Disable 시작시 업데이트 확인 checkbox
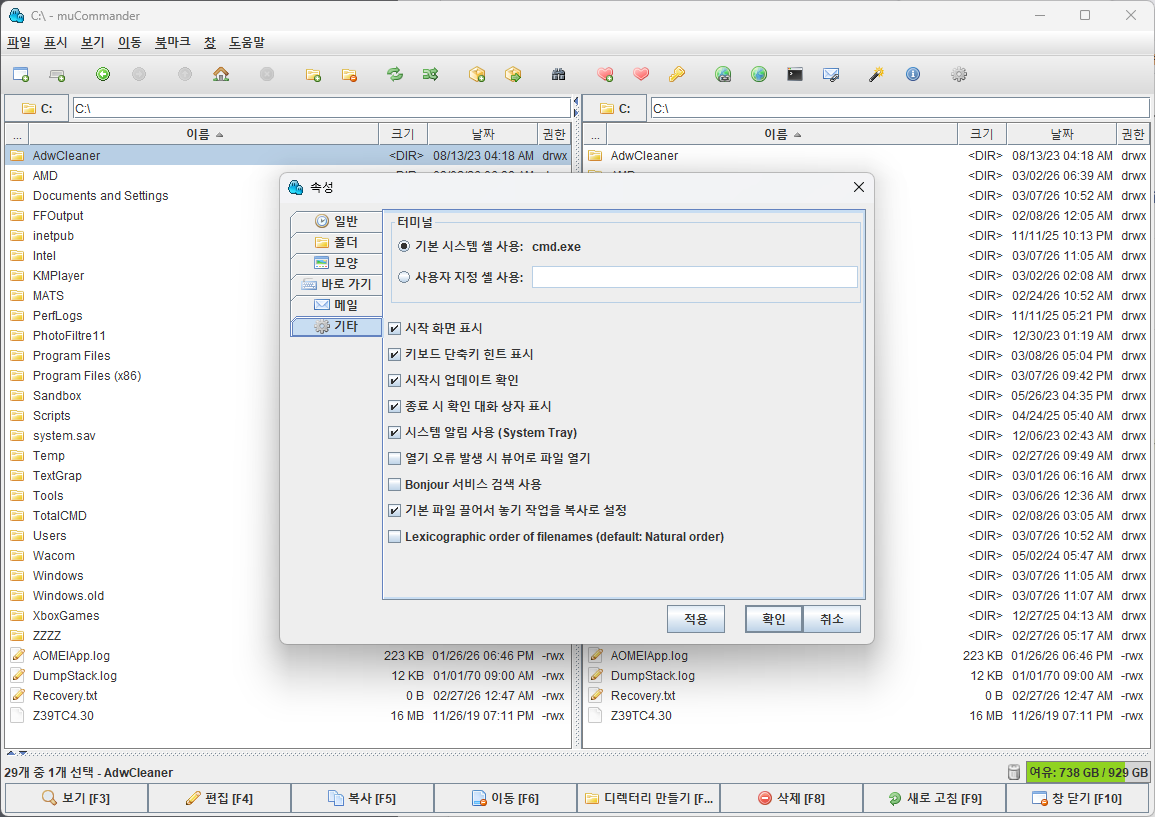The width and height of the screenshot is (1155, 817). click(x=395, y=380)
